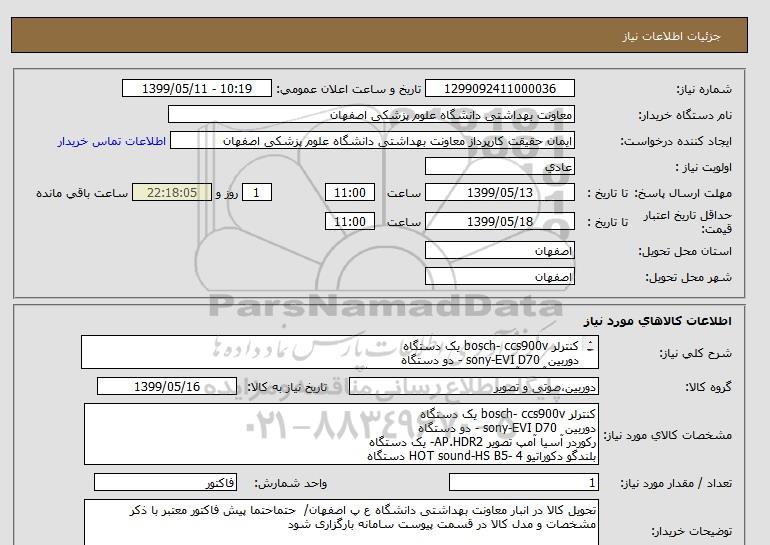Click the delivery province field اصفهان
The image size is (770, 545).
(x=499, y=251)
